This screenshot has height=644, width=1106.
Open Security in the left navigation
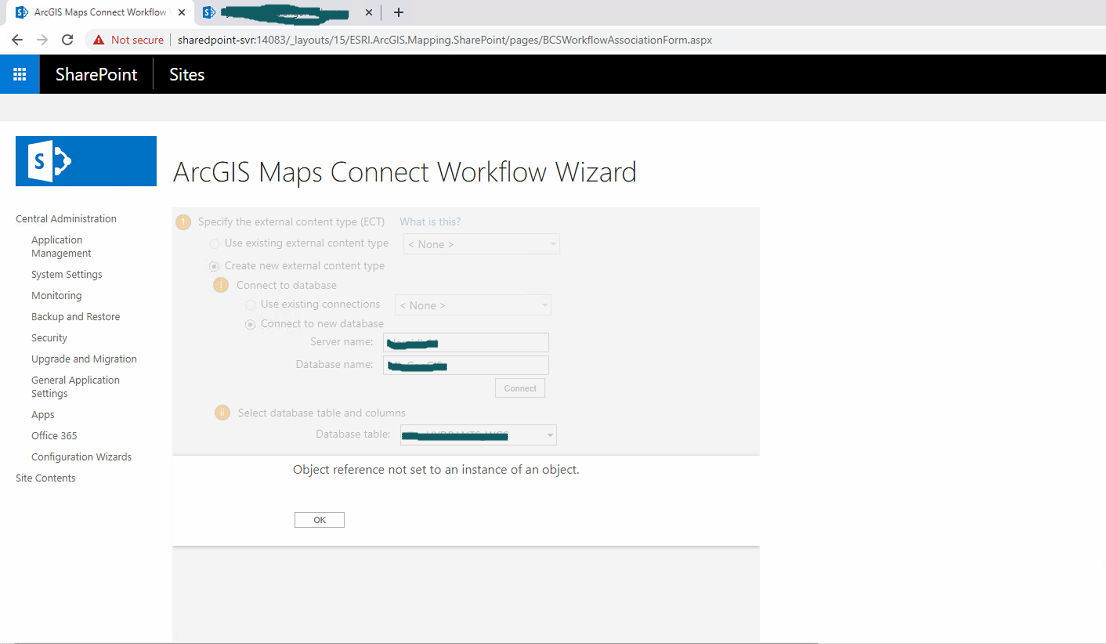coord(49,338)
